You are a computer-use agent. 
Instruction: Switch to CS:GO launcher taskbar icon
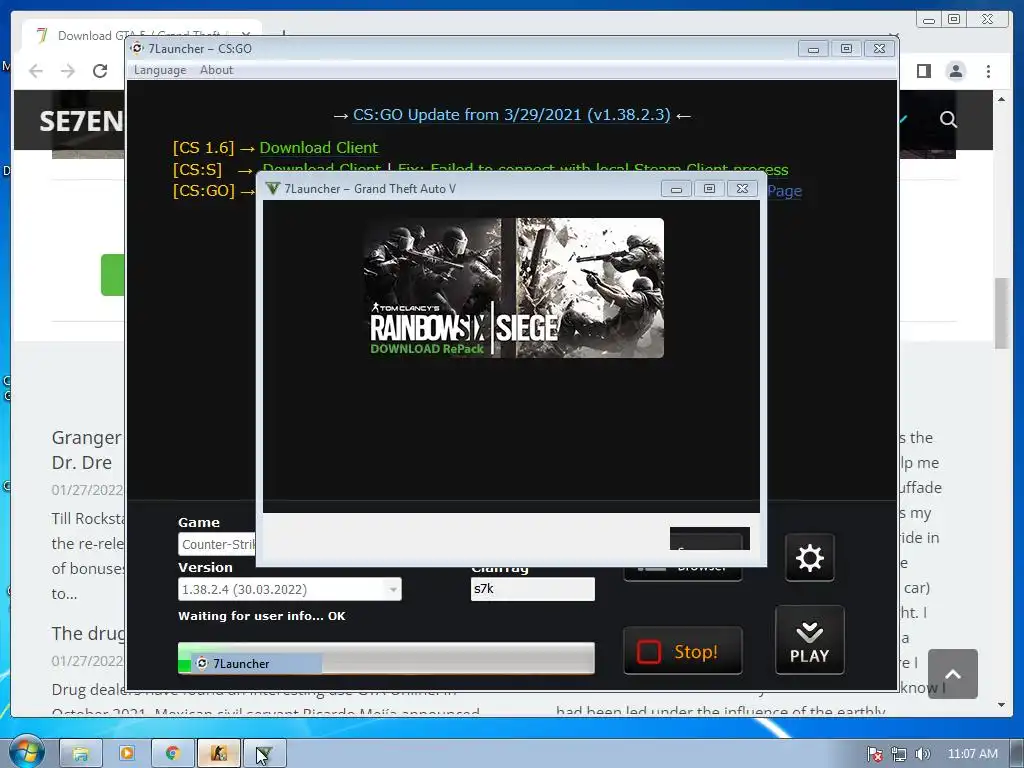click(x=219, y=754)
